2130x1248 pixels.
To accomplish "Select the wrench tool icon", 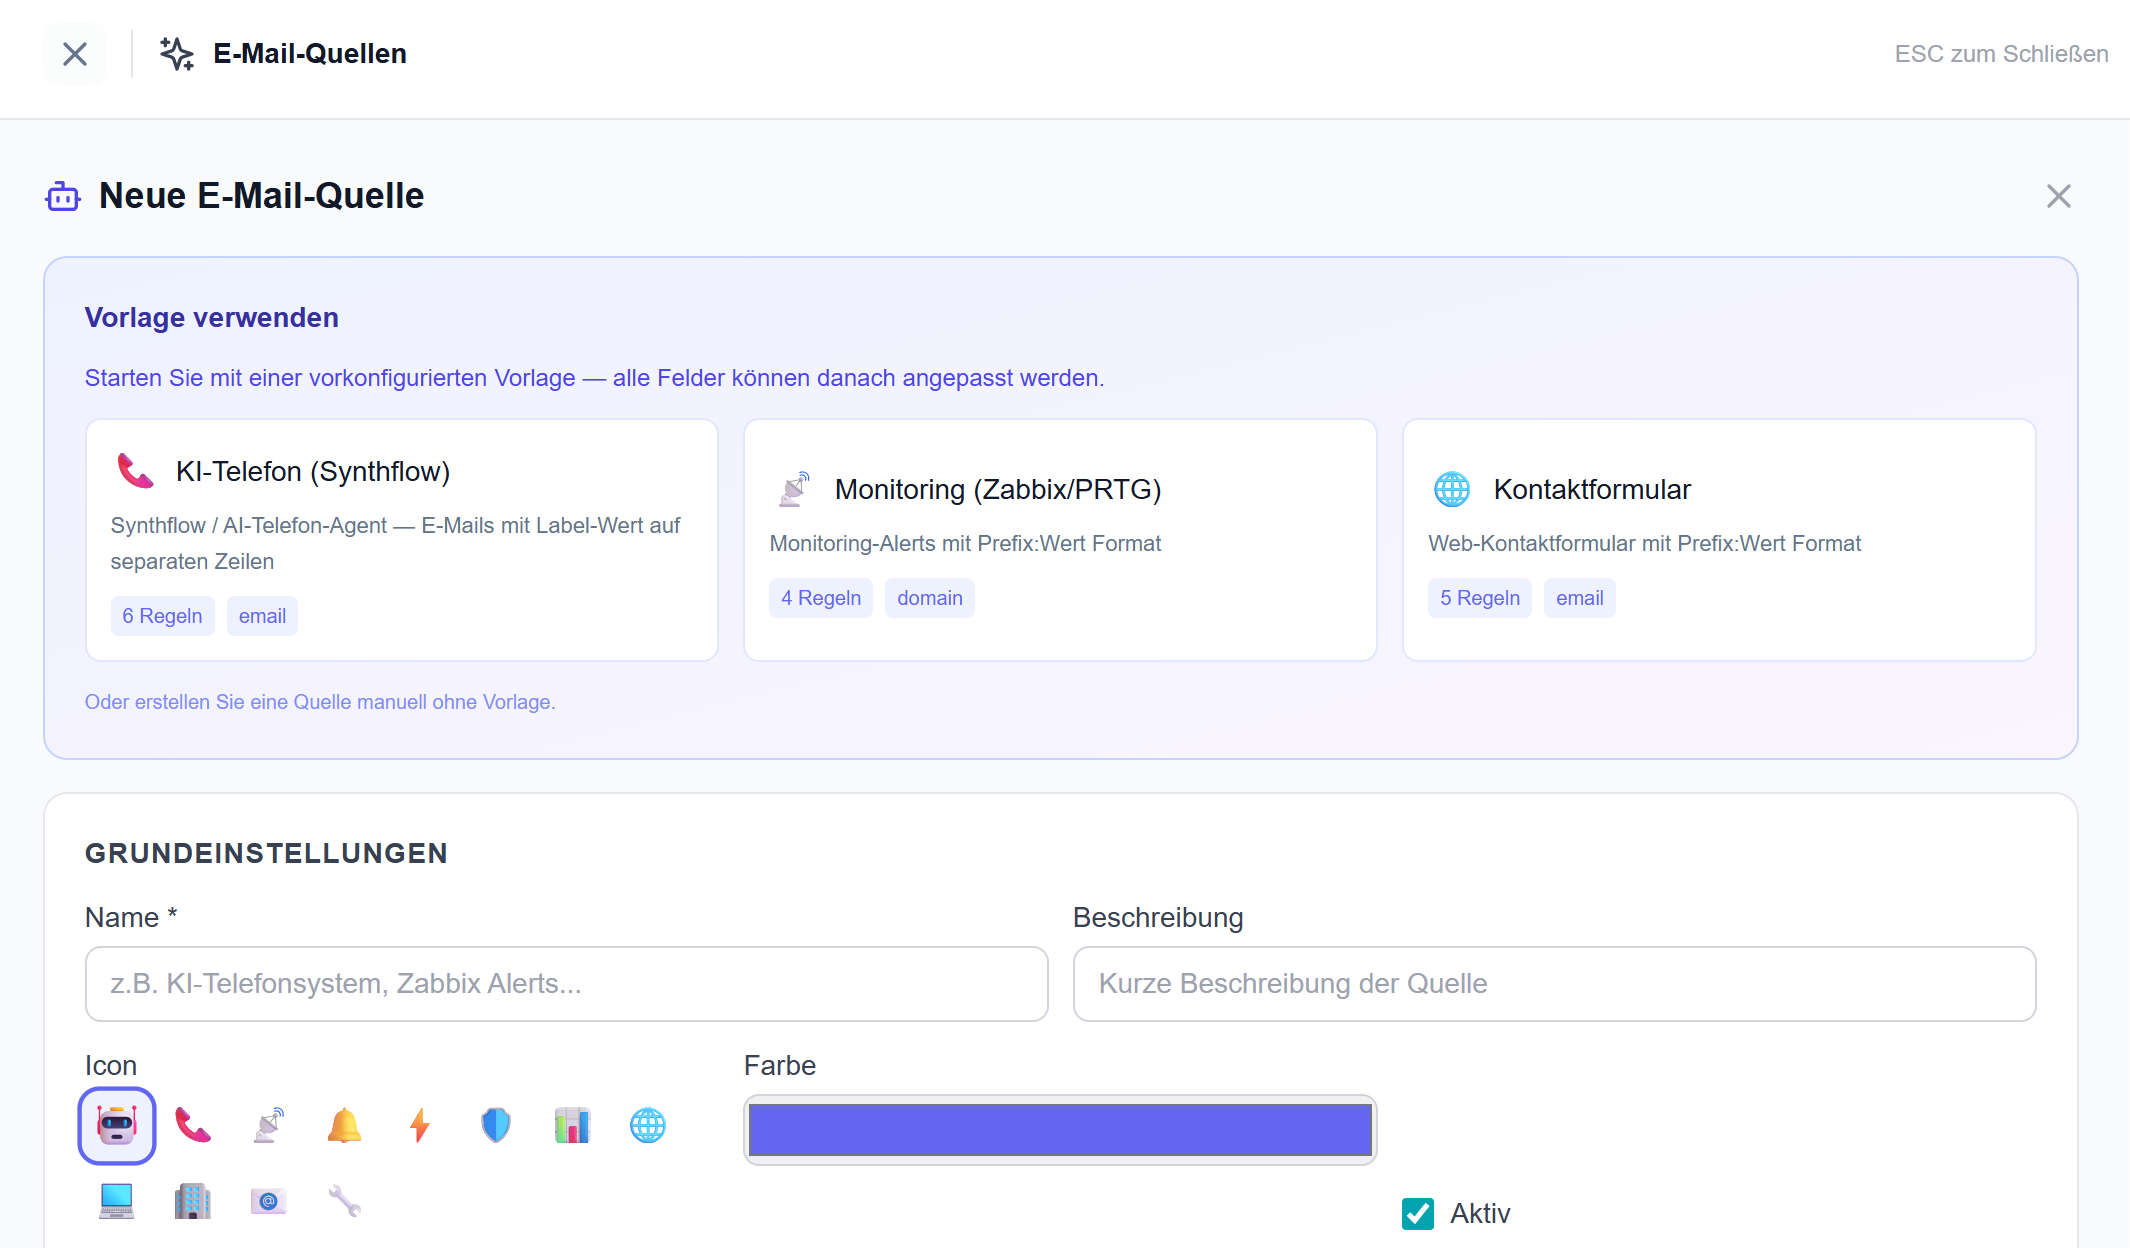I will point(344,1201).
